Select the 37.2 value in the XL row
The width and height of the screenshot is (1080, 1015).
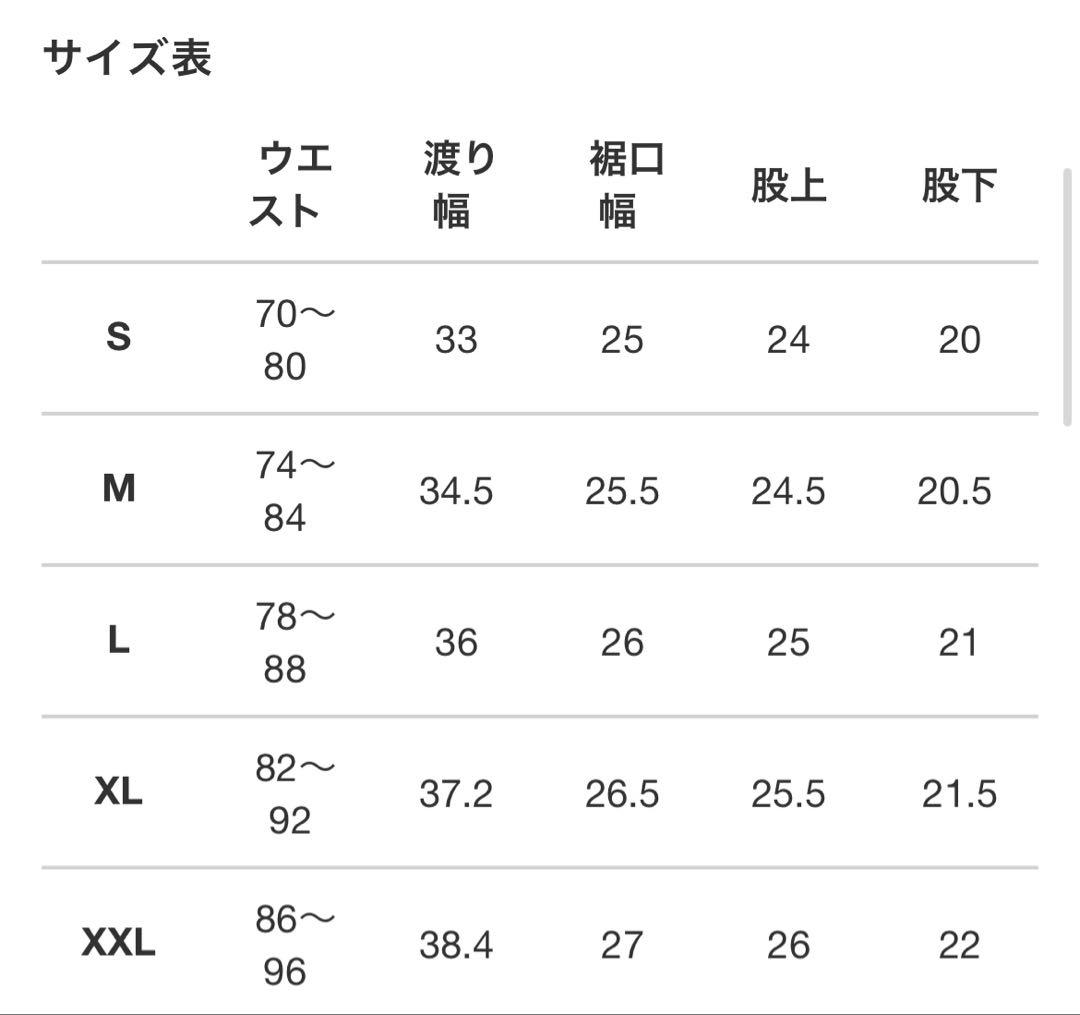pos(456,794)
